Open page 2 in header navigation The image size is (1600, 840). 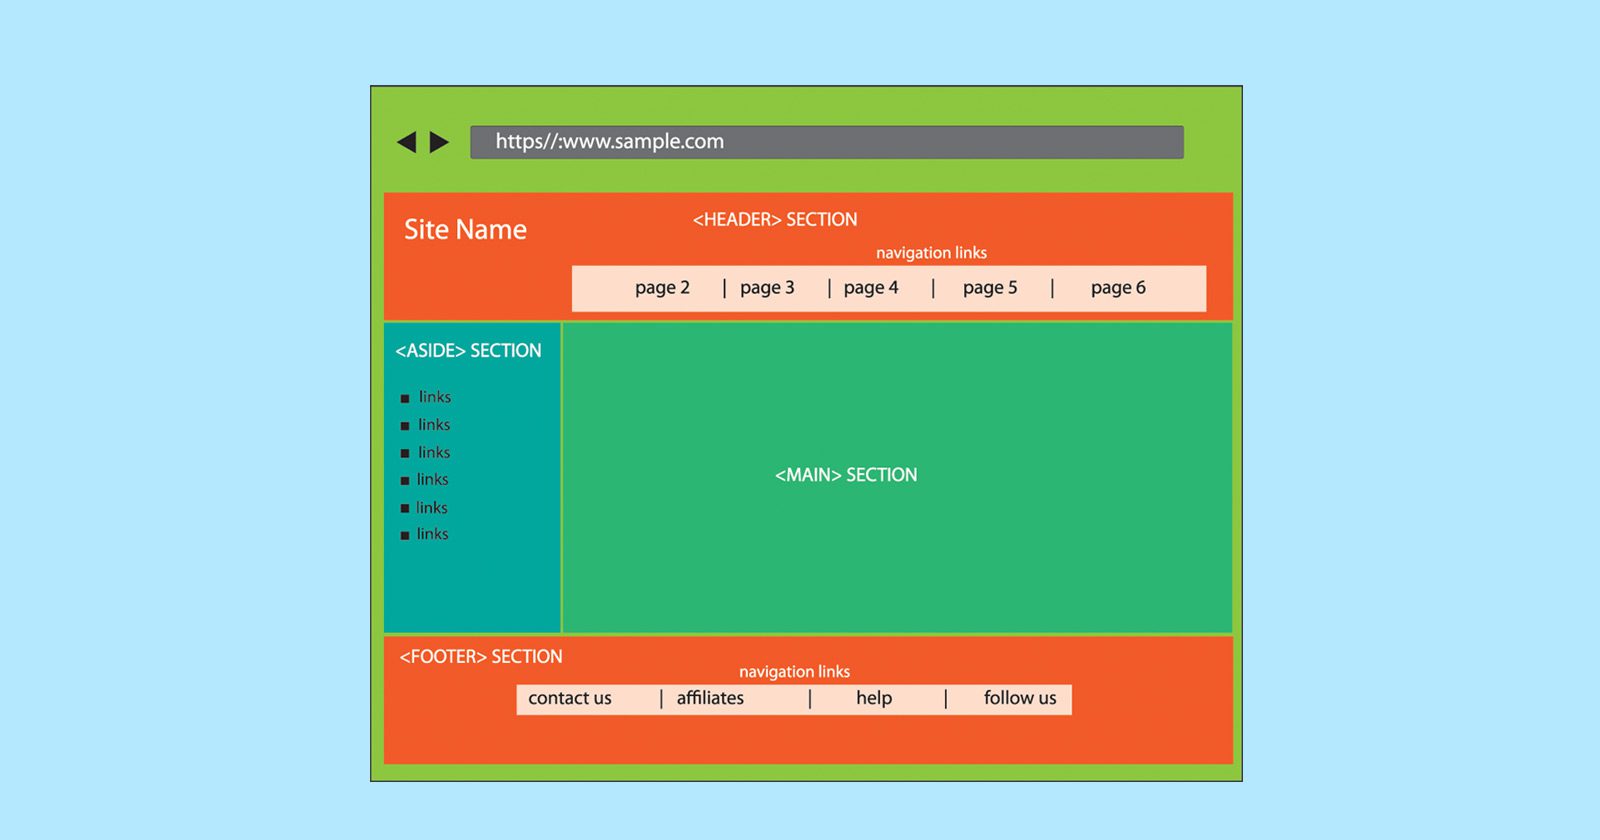click(x=662, y=288)
